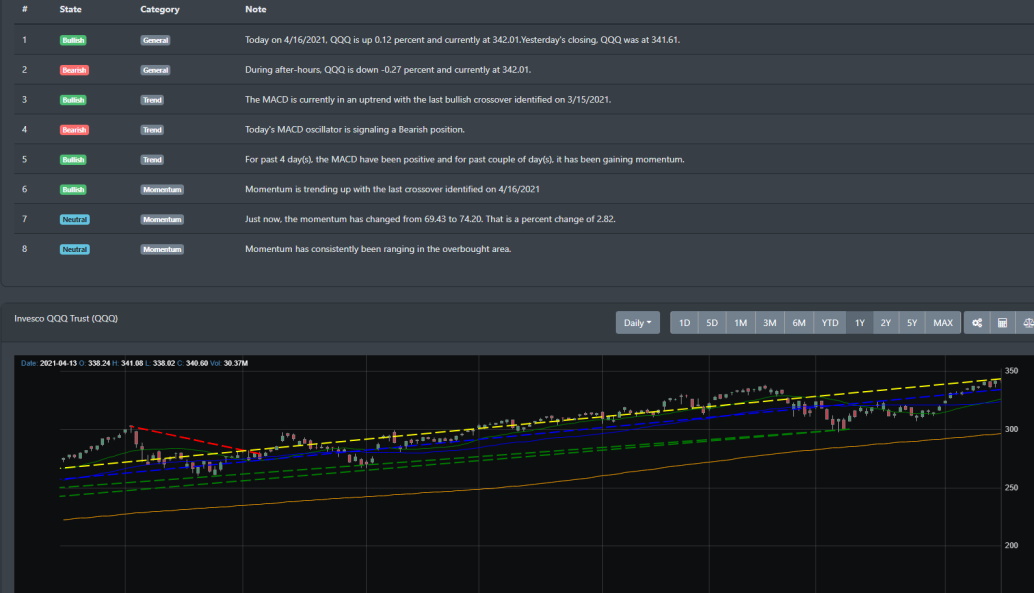This screenshot has height=593, width=1034.
Task: Click the State column header
Action: pos(71,10)
